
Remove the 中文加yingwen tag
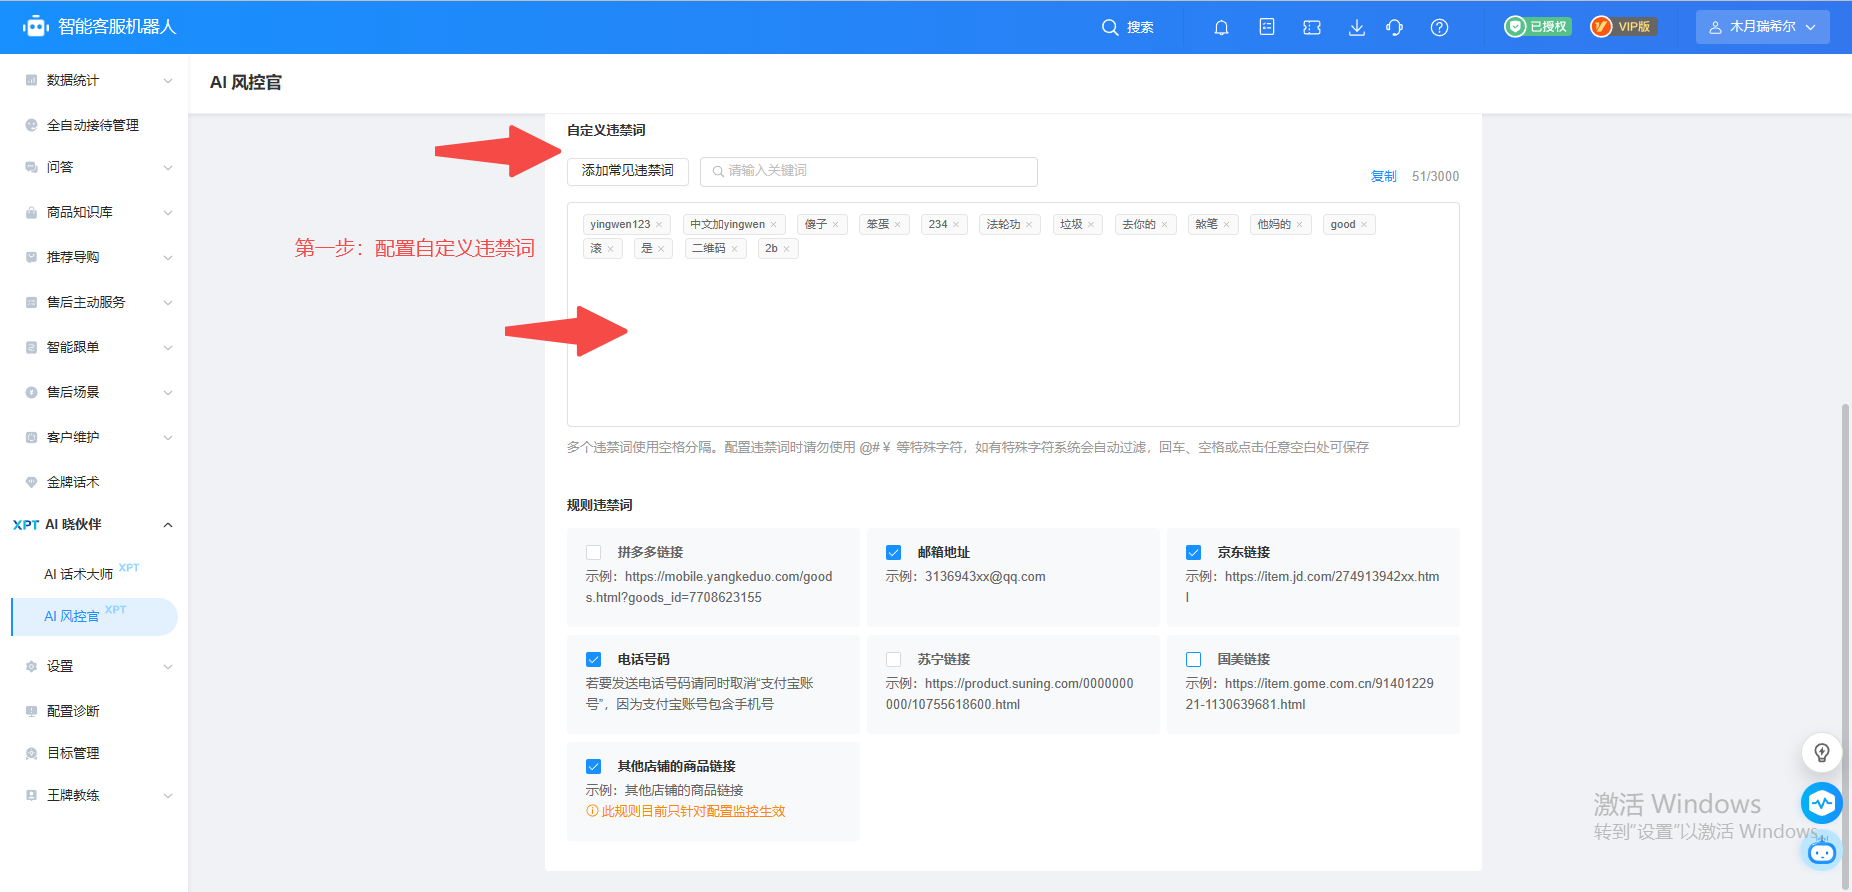[x=774, y=225]
